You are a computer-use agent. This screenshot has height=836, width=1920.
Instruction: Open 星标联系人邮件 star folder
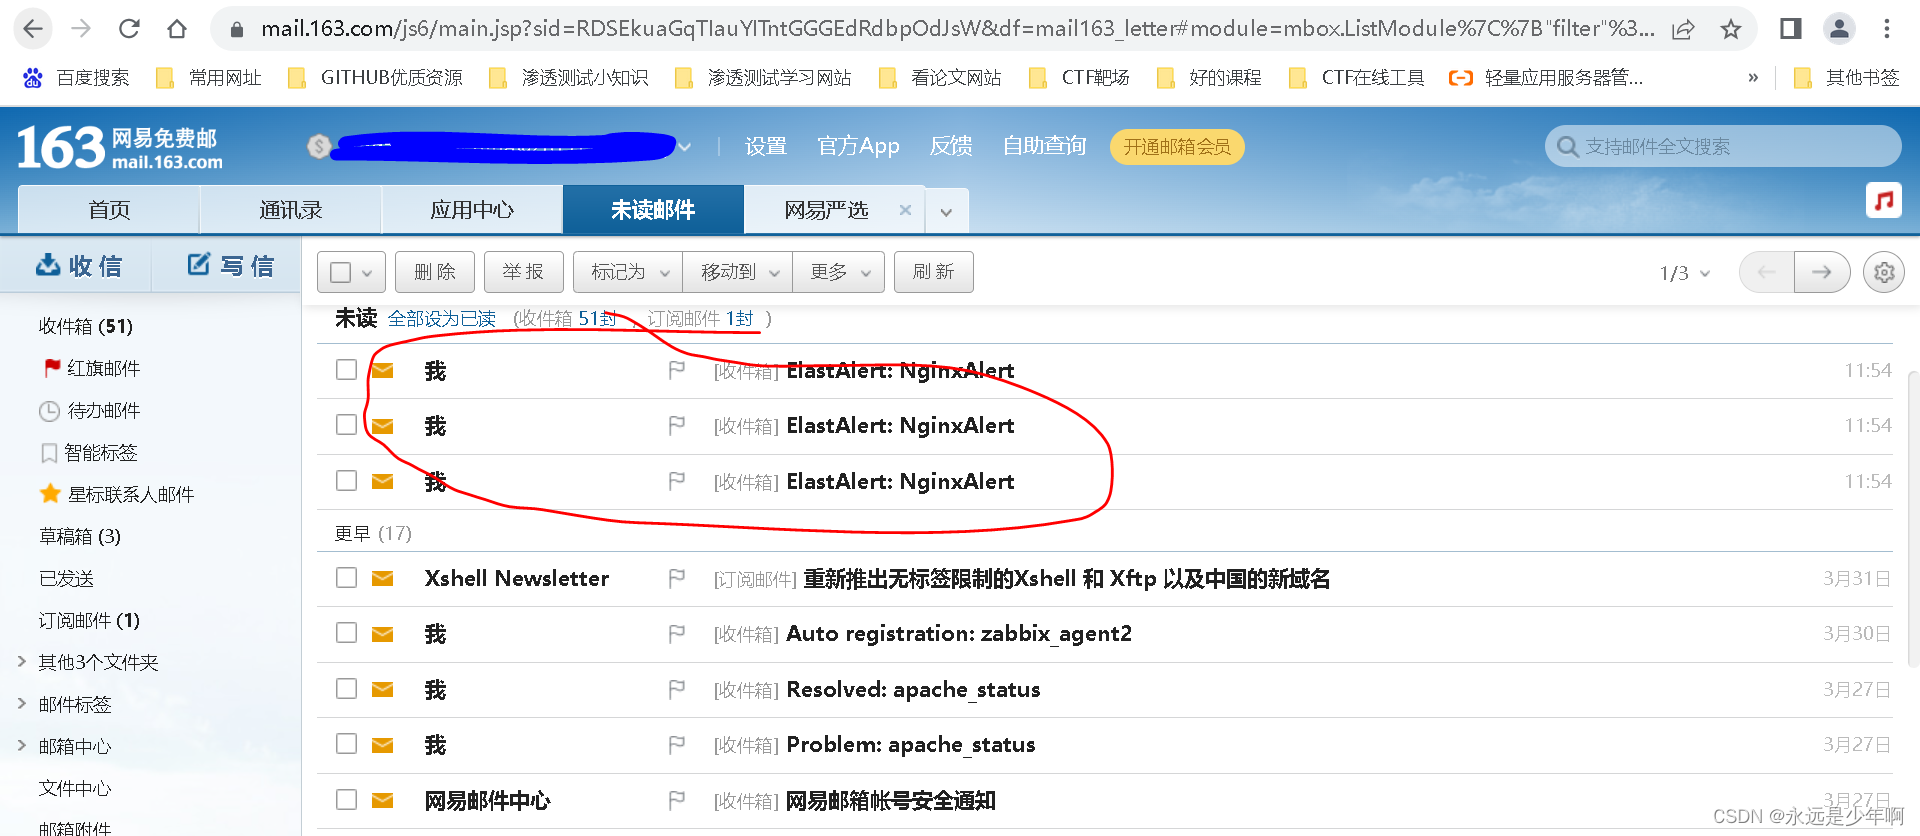point(116,494)
